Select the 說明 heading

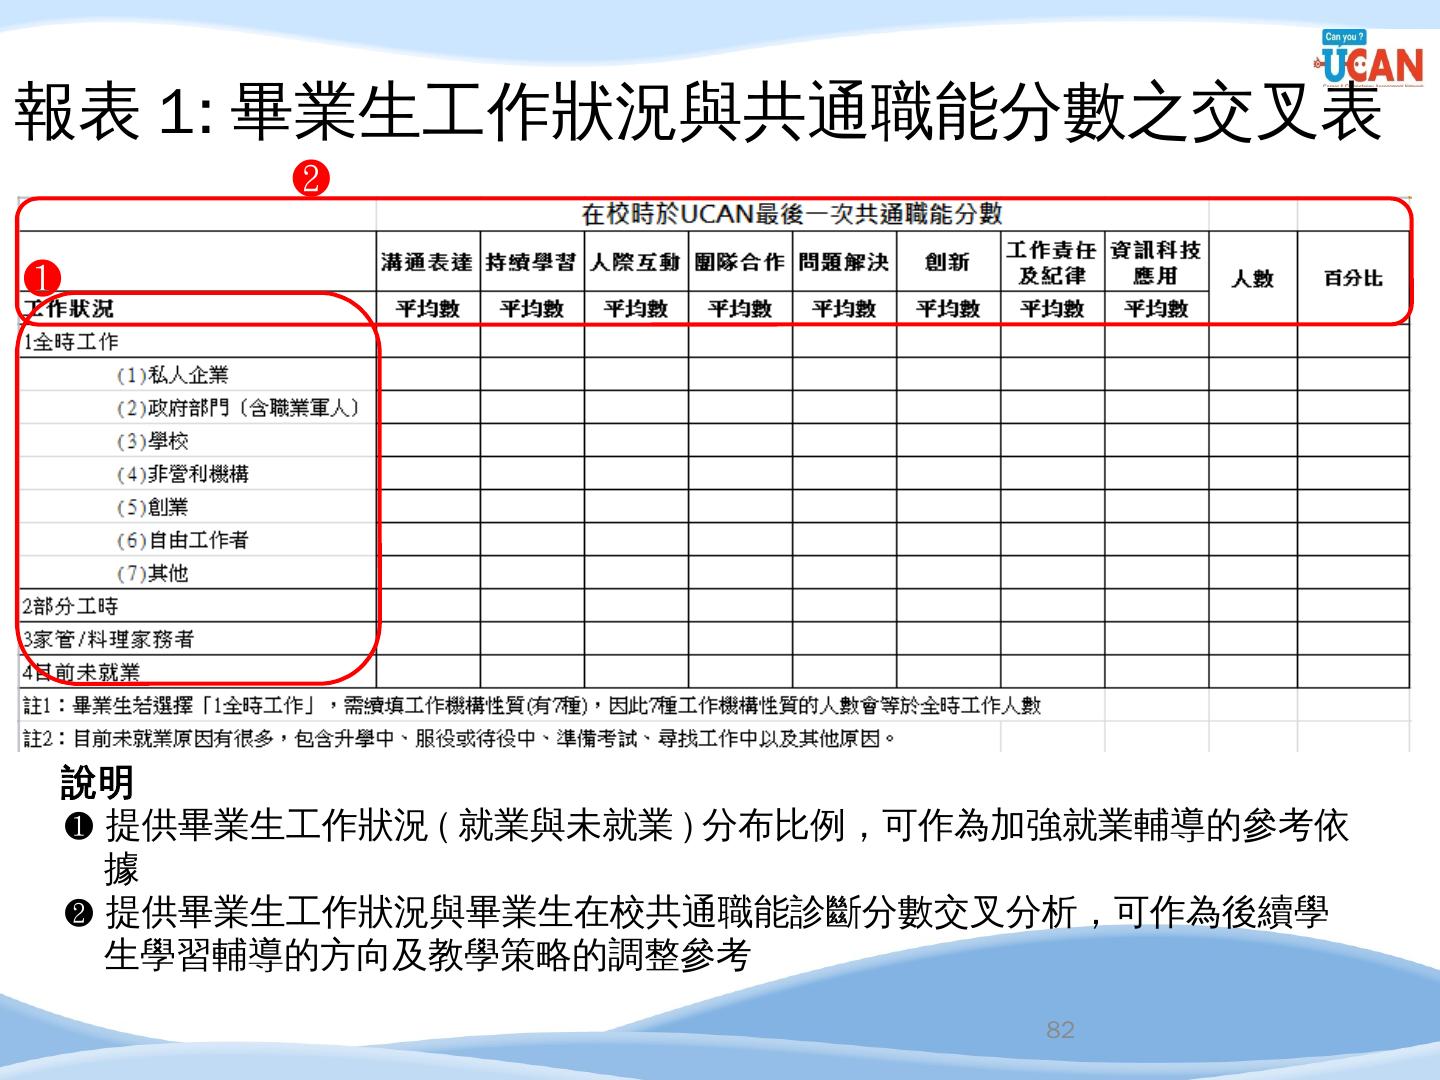97,783
